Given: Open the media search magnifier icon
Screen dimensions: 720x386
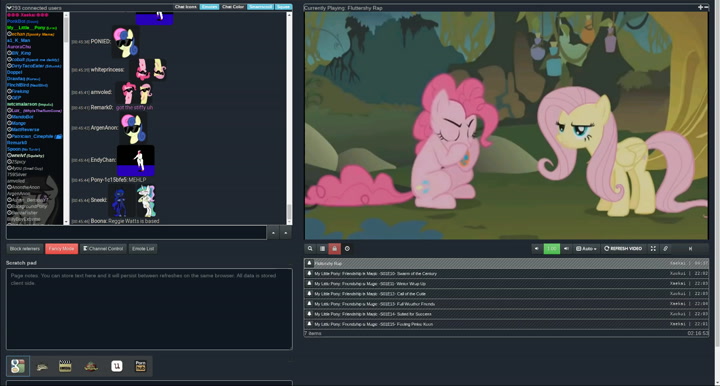Looking at the screenshot, I should [x=310, y=248].
